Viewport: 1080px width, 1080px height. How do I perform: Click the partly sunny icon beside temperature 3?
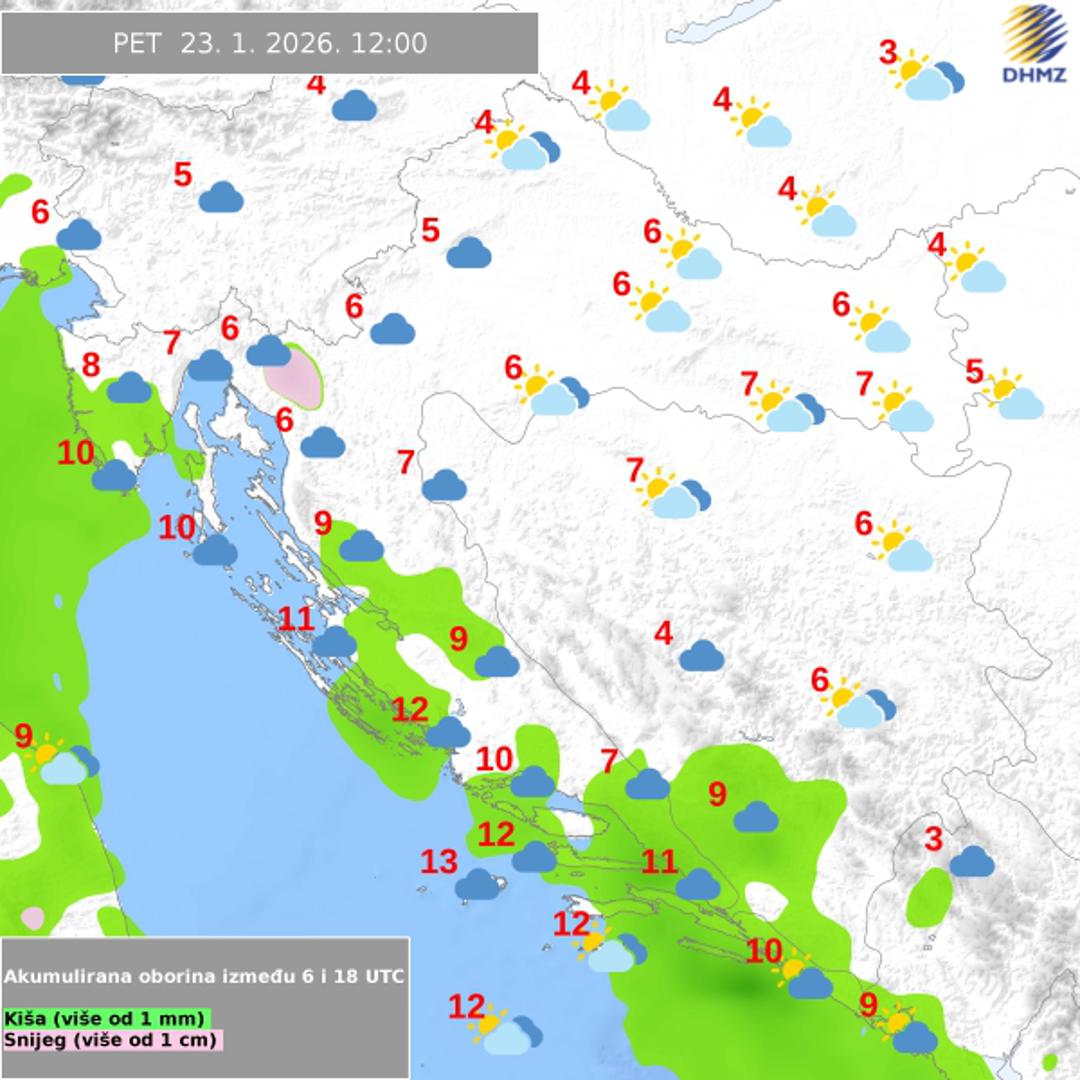(932, 78)
